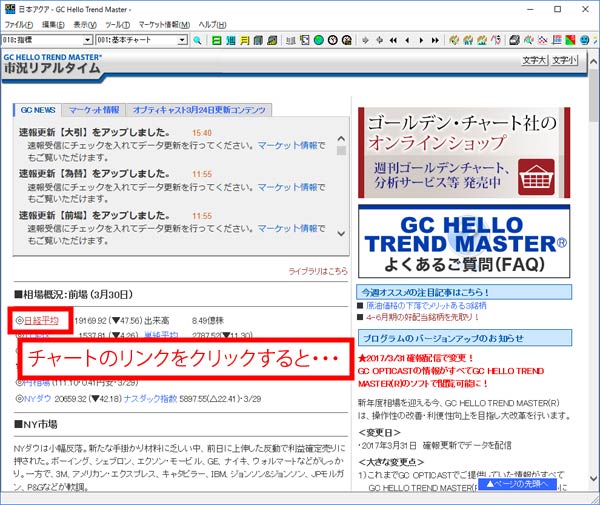This screenshot has height=505, width=600.
Task: Click マーケット情報 link in 前場 news item
Action: pyautogui.click(x=288, y=228)
